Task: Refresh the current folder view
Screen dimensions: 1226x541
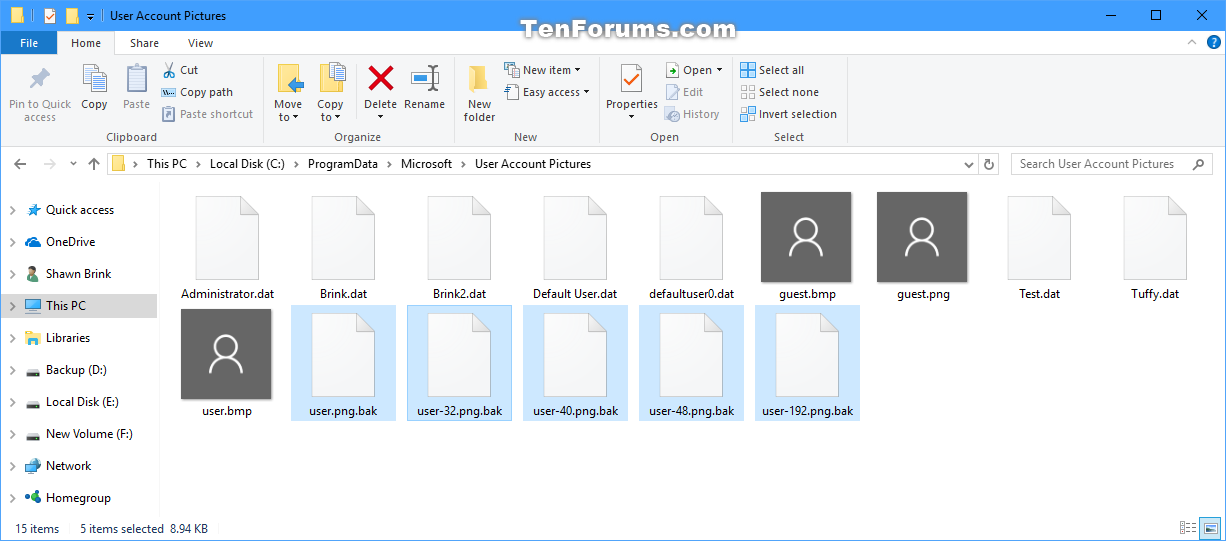Action: [989, 164]
